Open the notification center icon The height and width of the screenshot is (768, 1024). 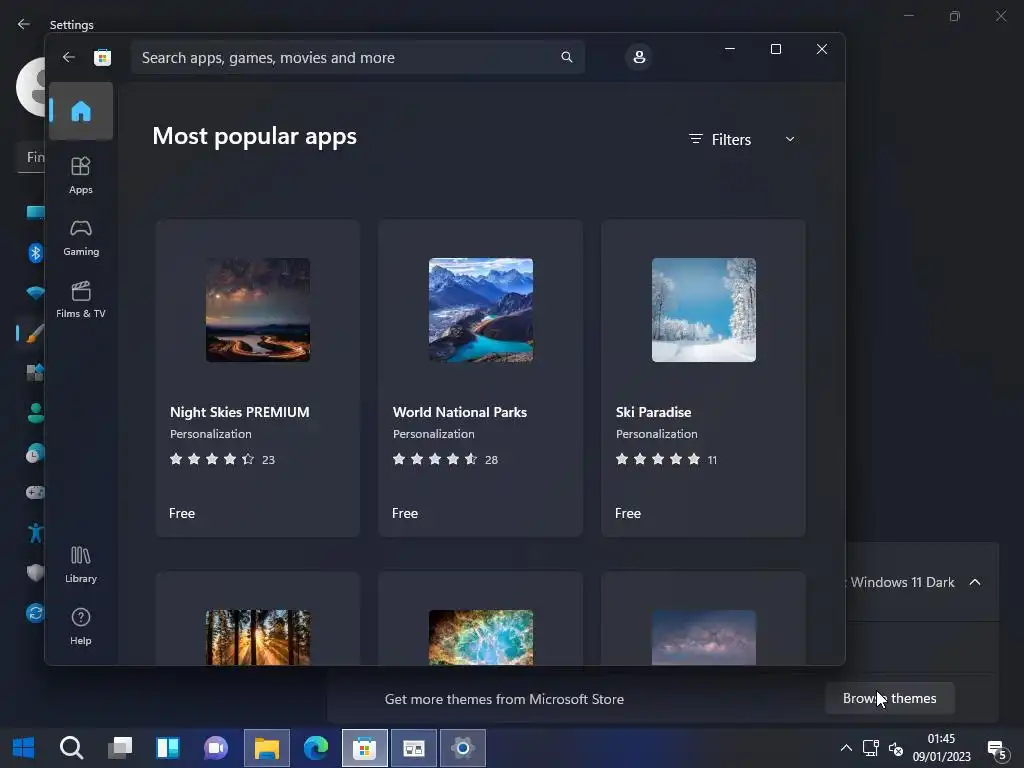coord(997,750)
